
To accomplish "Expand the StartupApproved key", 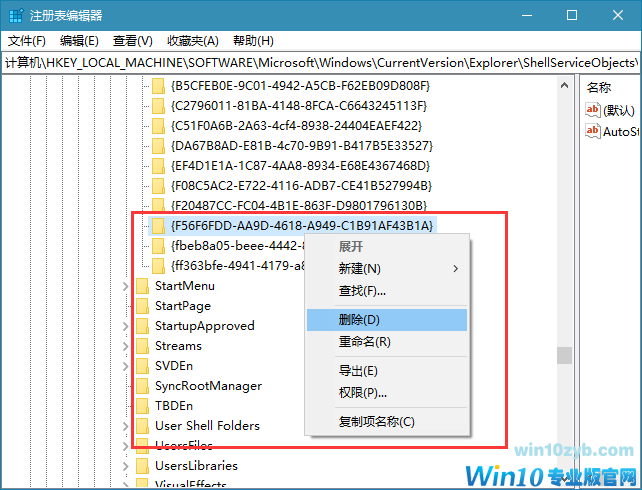I will [126, 326].
